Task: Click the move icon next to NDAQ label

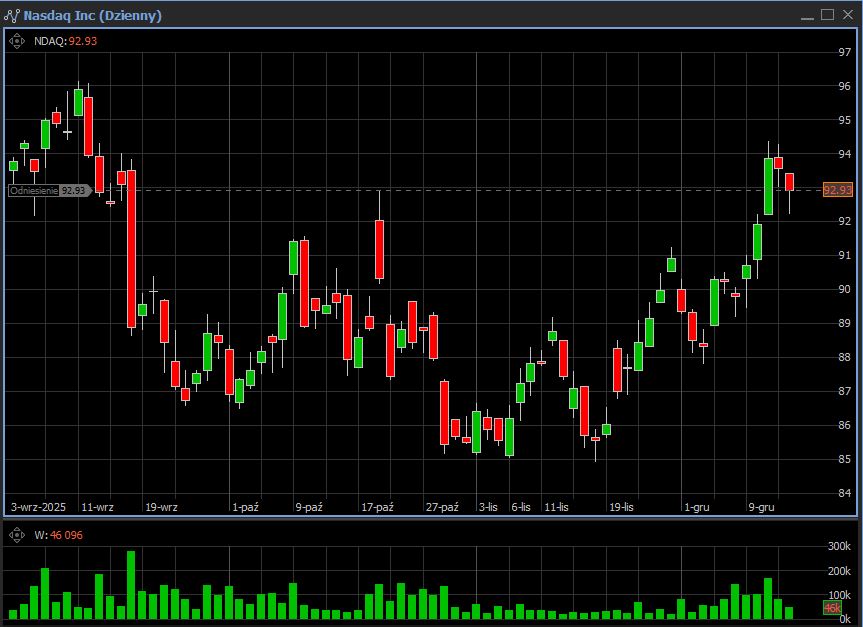Action: click(17, 41)
